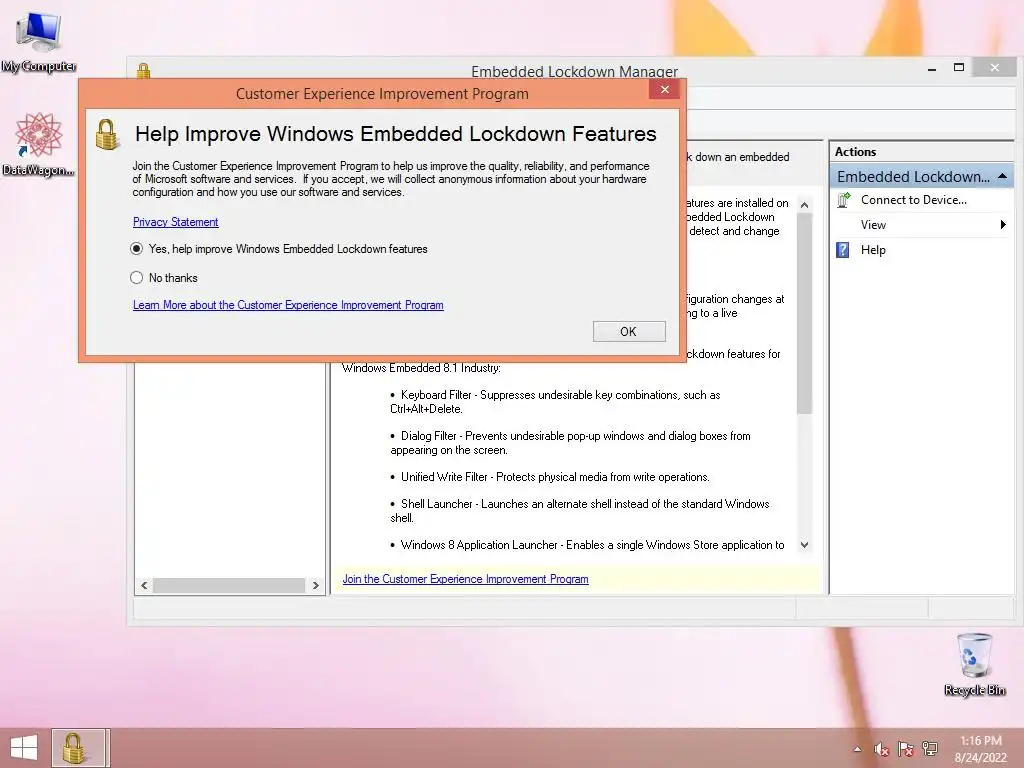The width and height of the screenshot is (1024, 768).
Task: Maximize the Embedded Lockdown Manager window
Action: click(959, 67)
